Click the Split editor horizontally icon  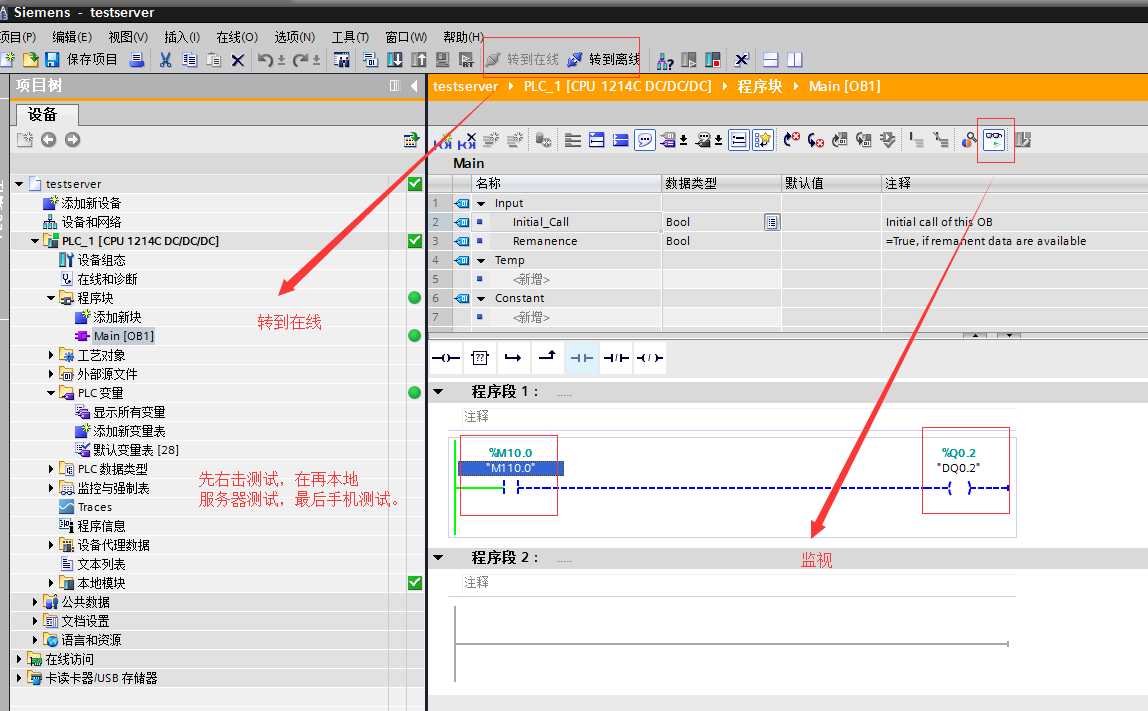tap(770, 59)
